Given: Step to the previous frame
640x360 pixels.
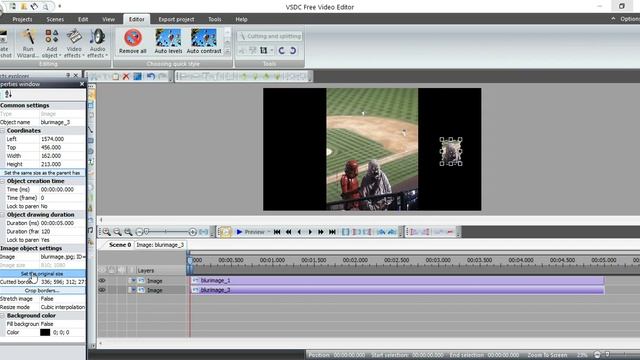Looking at the screenshot, I should point(299,232).
